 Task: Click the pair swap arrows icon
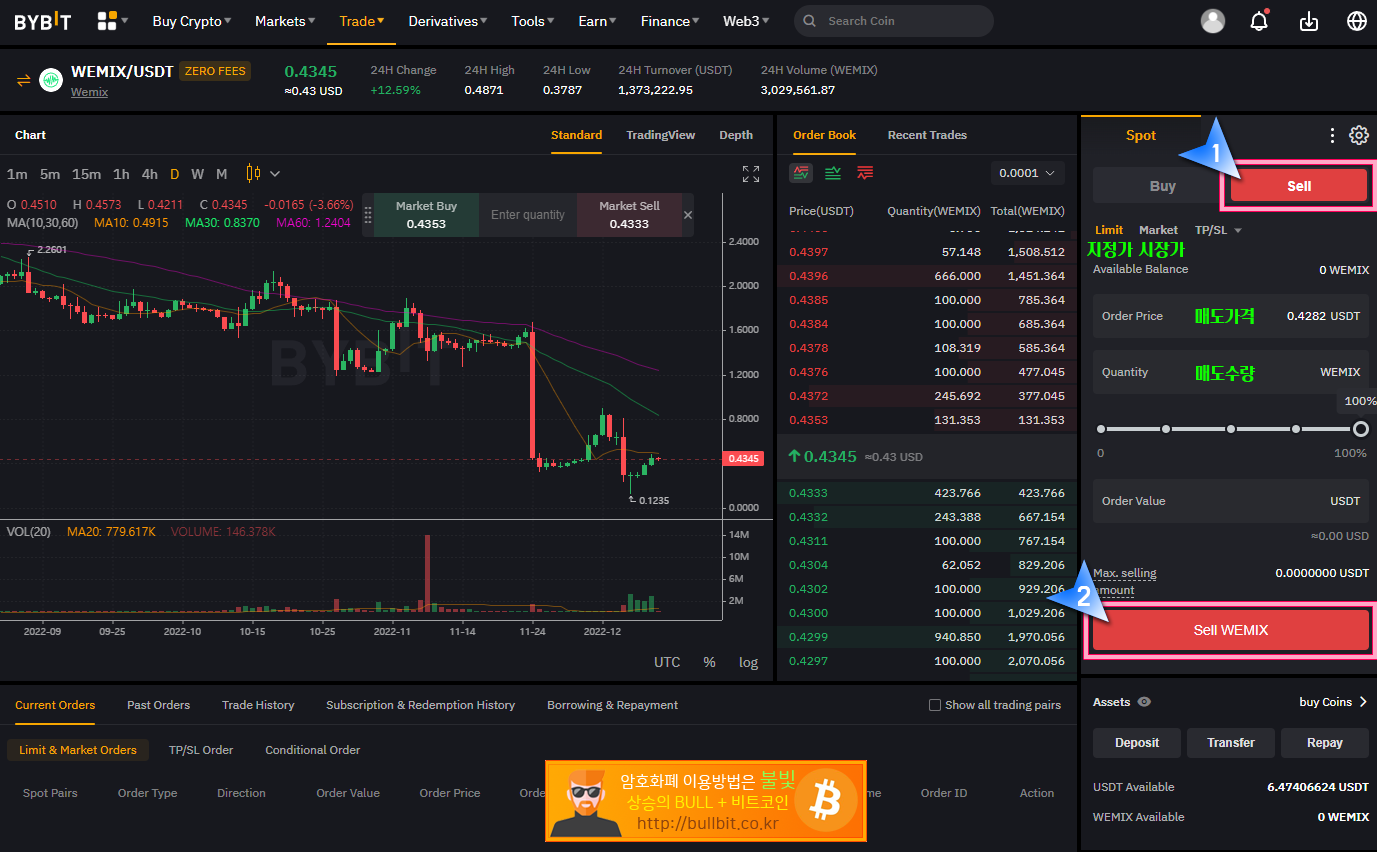click(24, 80)
